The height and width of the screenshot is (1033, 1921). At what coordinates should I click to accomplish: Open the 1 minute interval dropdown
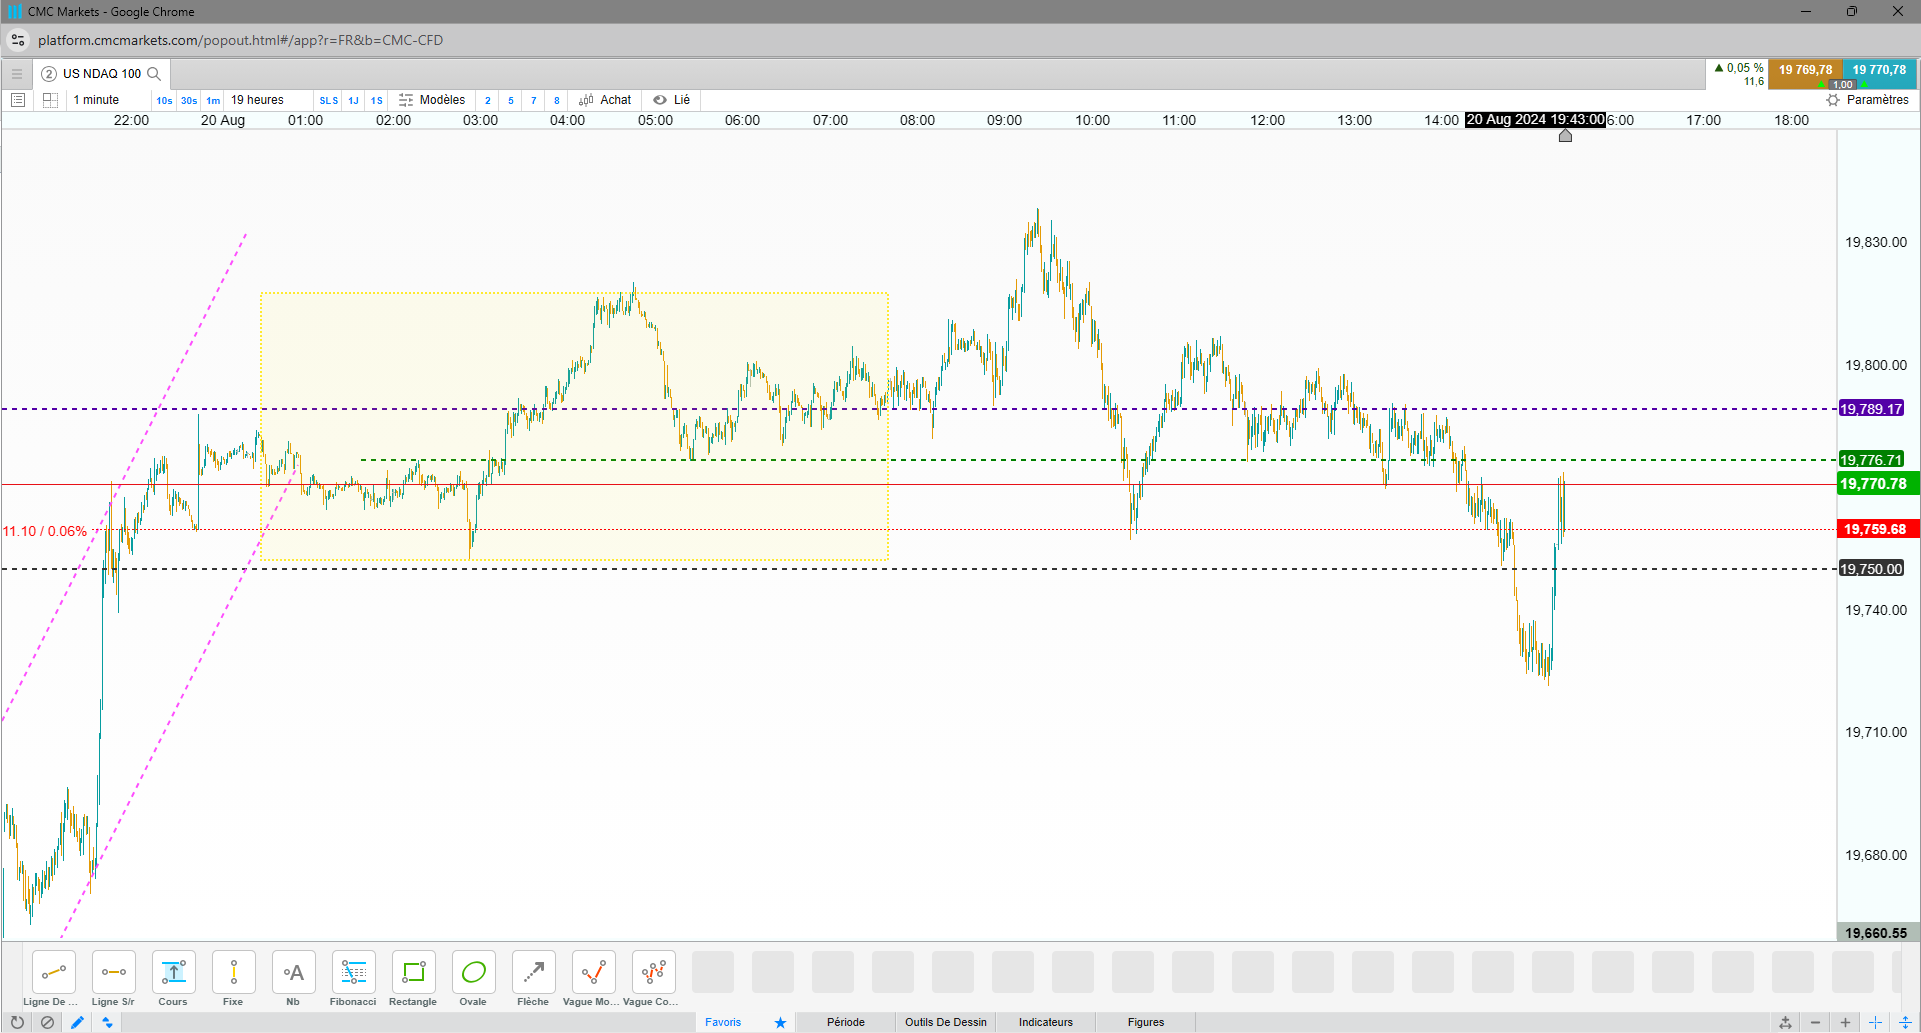point(96,100)
